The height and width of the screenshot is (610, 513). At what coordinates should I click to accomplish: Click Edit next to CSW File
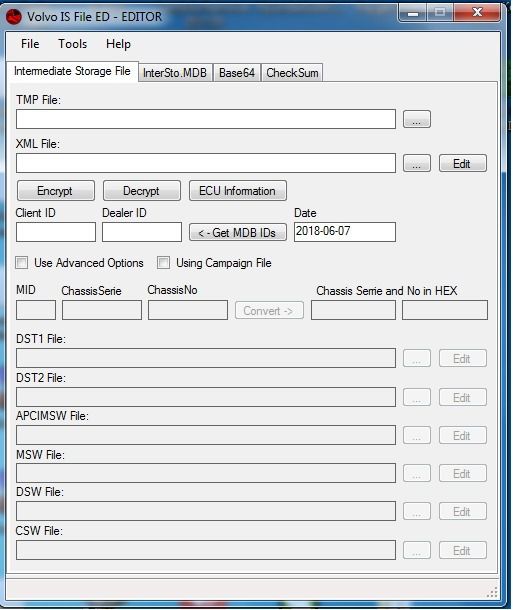(462, 550)
